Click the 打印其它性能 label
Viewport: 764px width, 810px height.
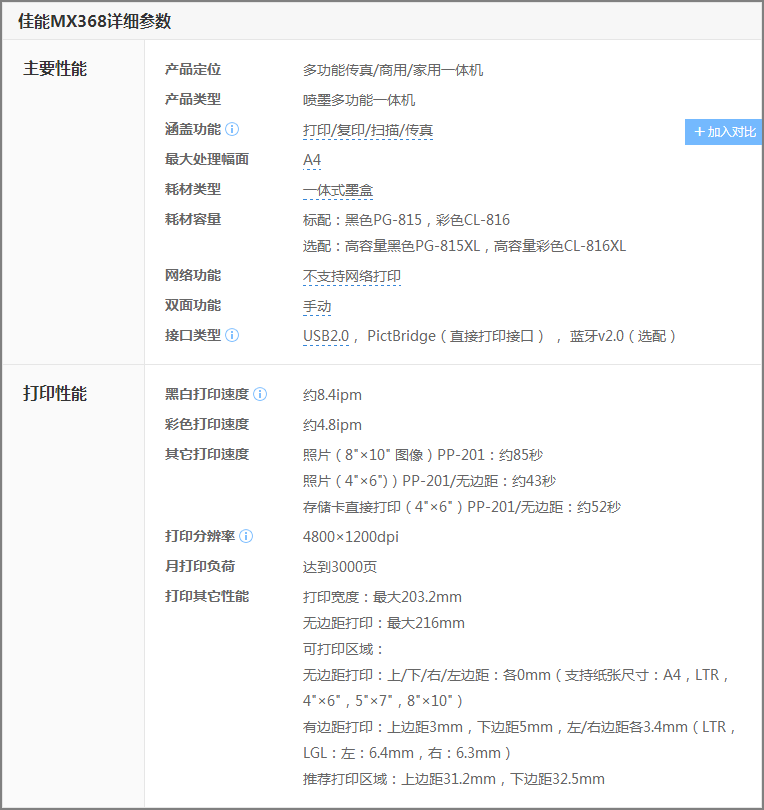207,596
